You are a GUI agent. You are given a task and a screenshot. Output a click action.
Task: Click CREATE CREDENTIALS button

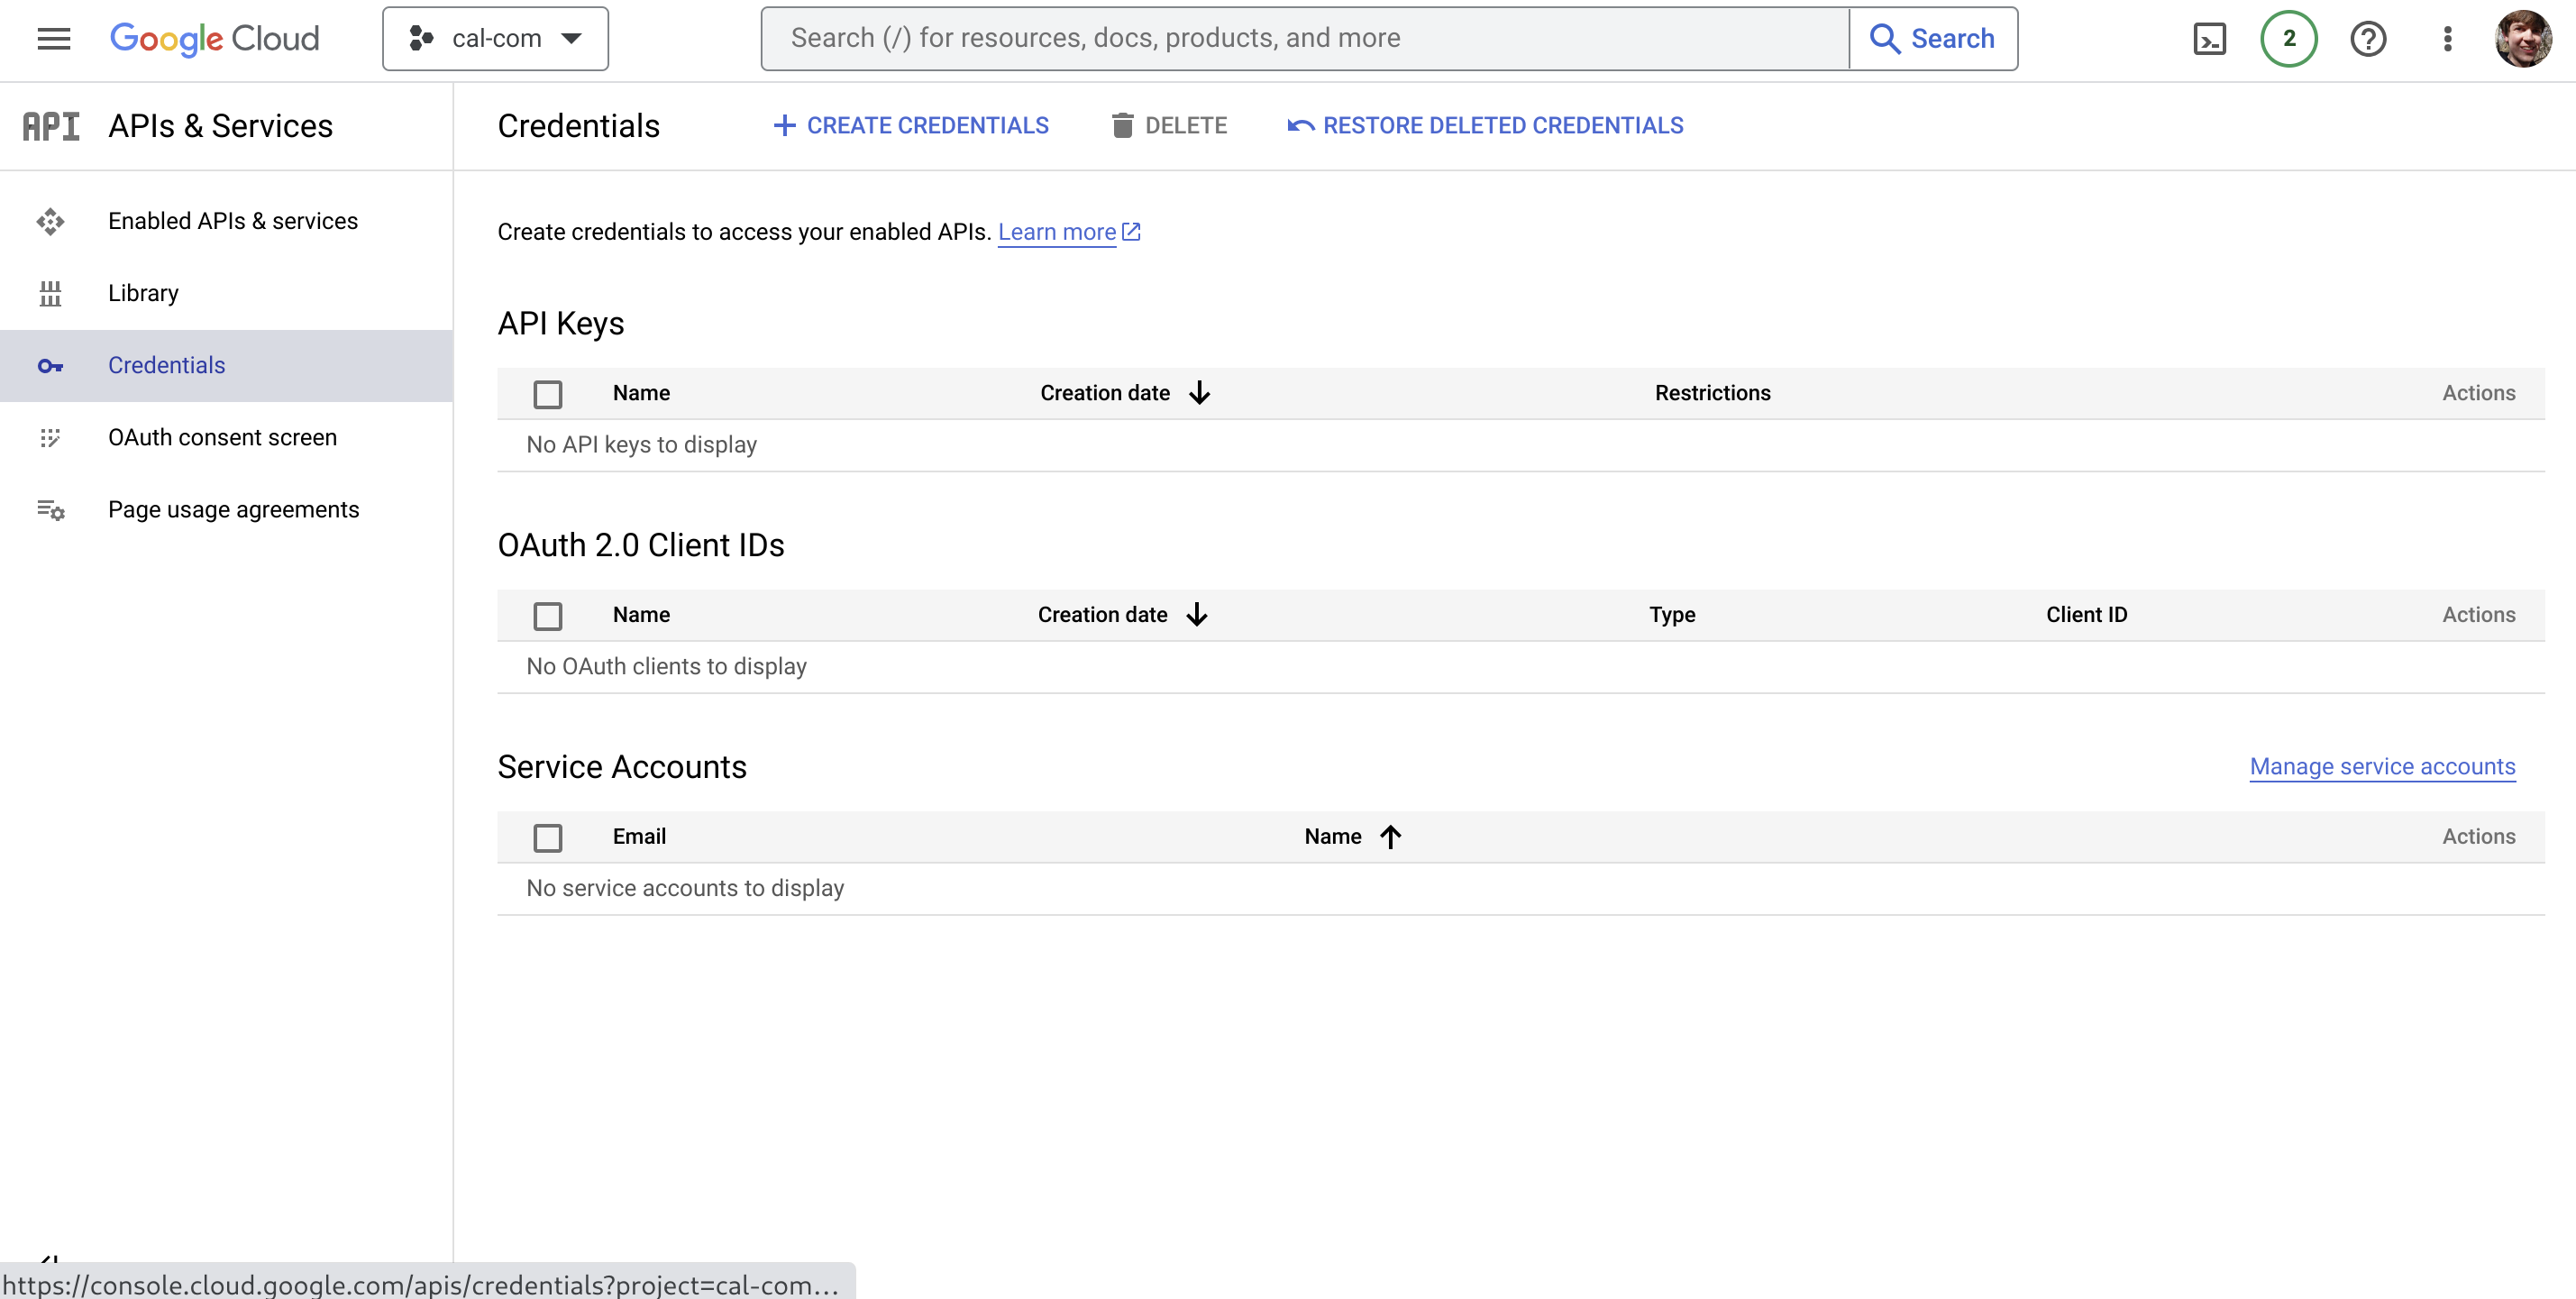click(x=909, y=124)
